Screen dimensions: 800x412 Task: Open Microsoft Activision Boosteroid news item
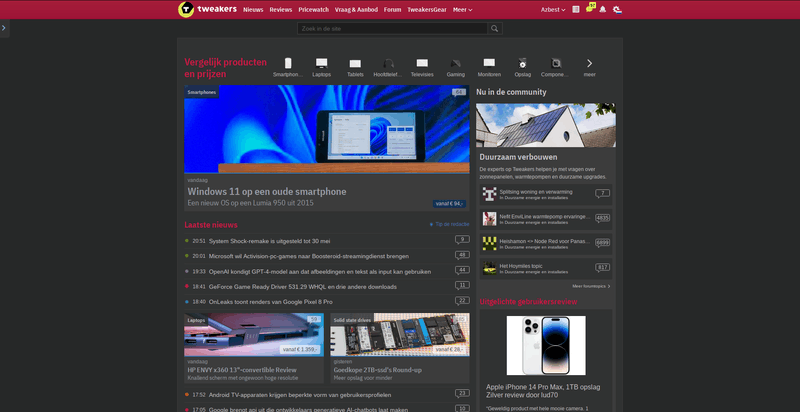(x=309, y=256)
